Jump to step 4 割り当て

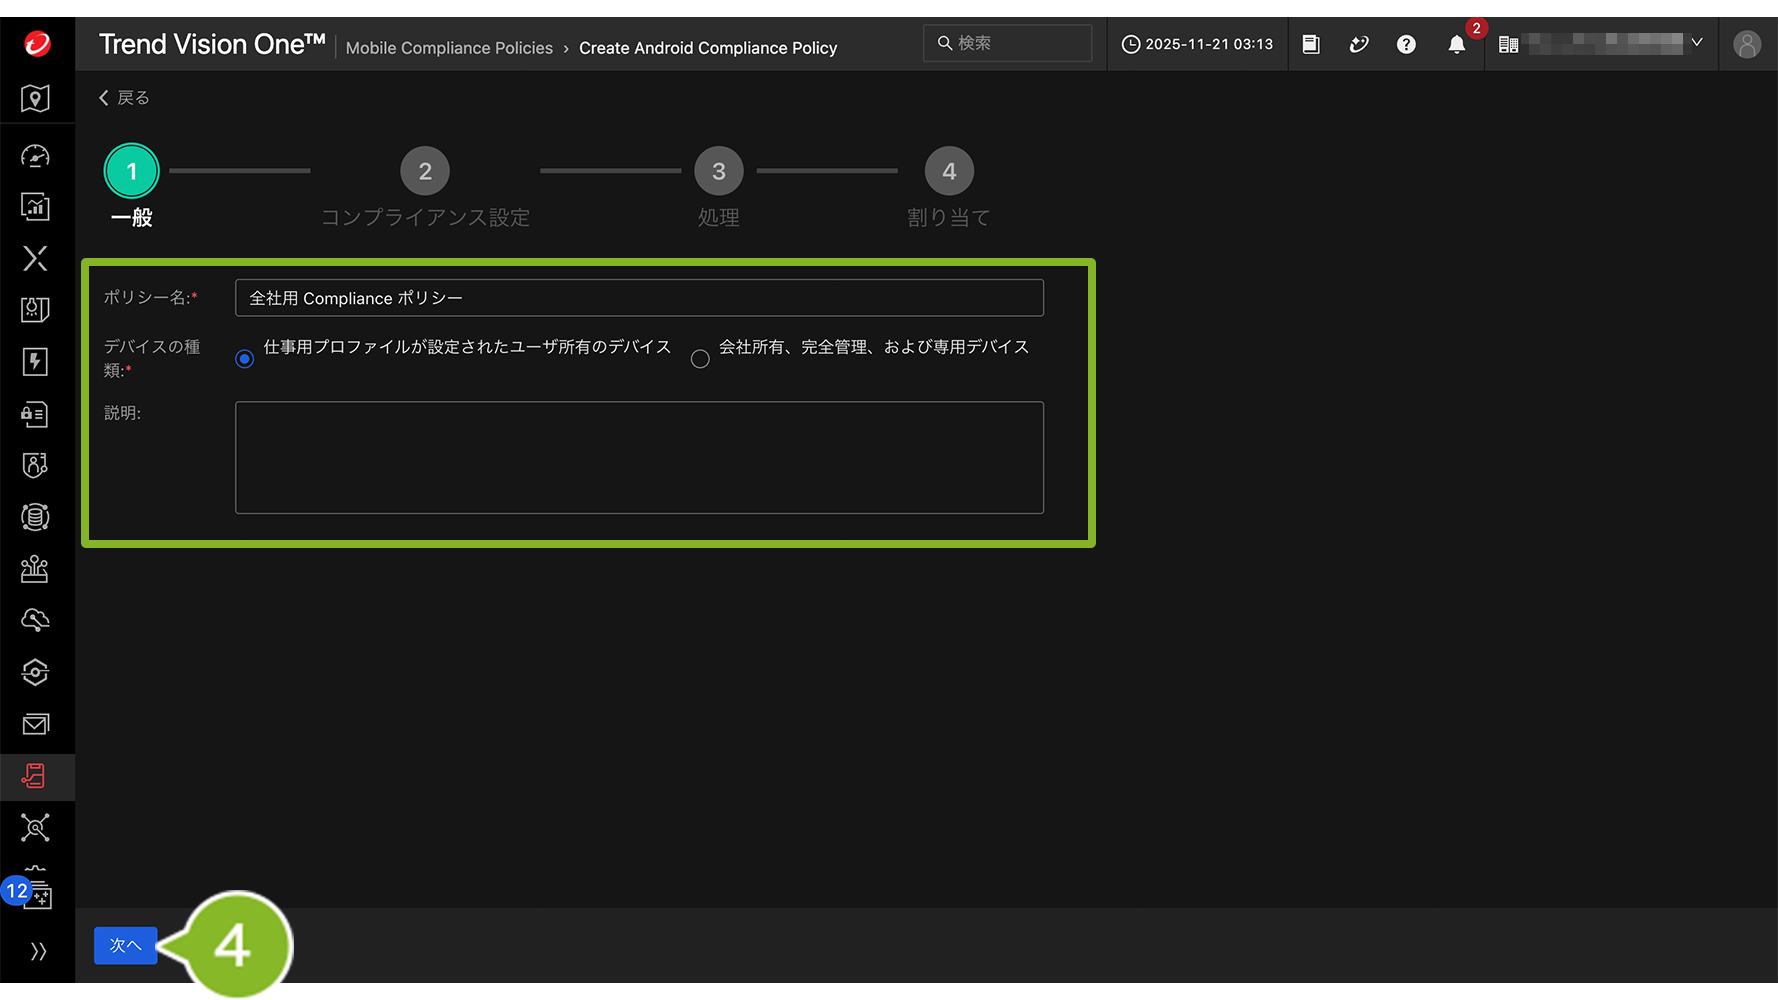[949, 172]
